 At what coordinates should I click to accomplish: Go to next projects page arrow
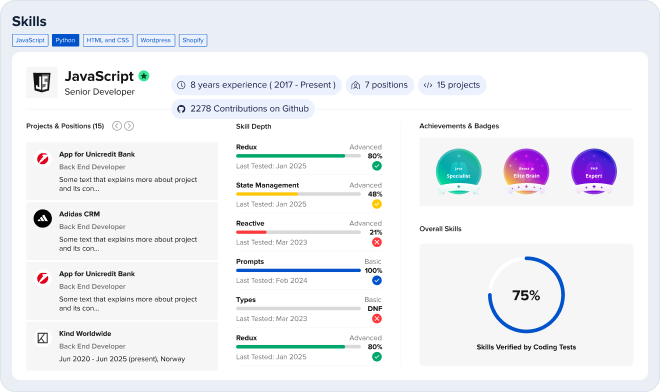tap(129, 126)
